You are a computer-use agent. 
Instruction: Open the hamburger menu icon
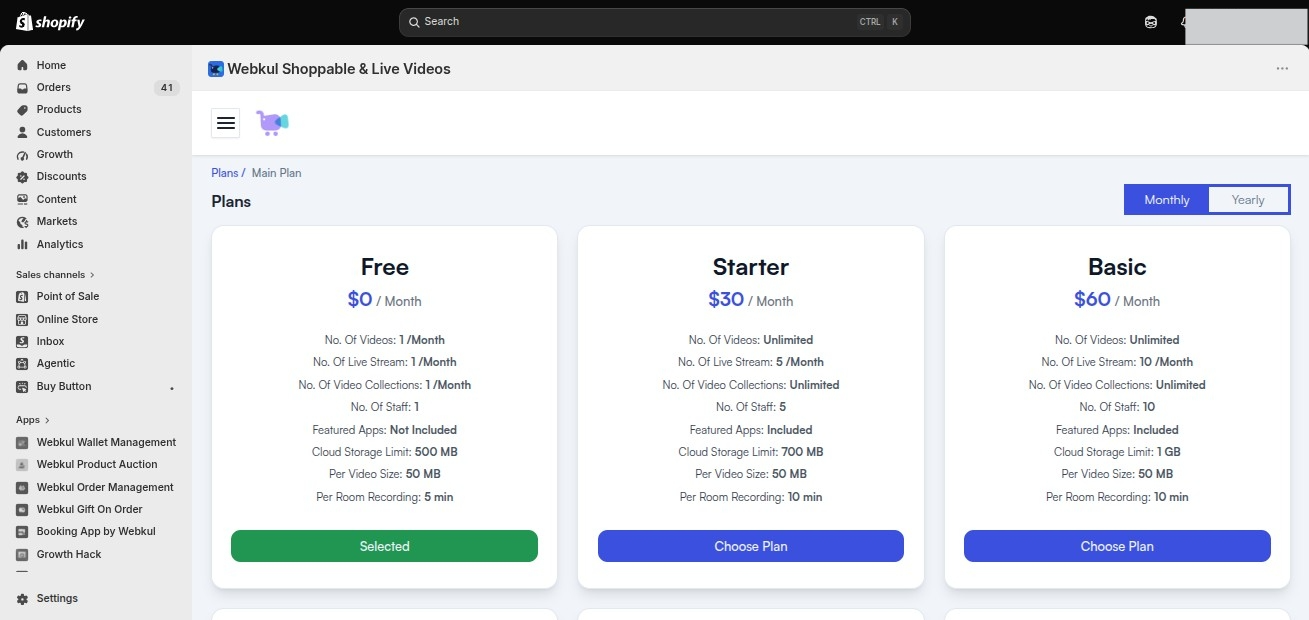pos(226,122)
